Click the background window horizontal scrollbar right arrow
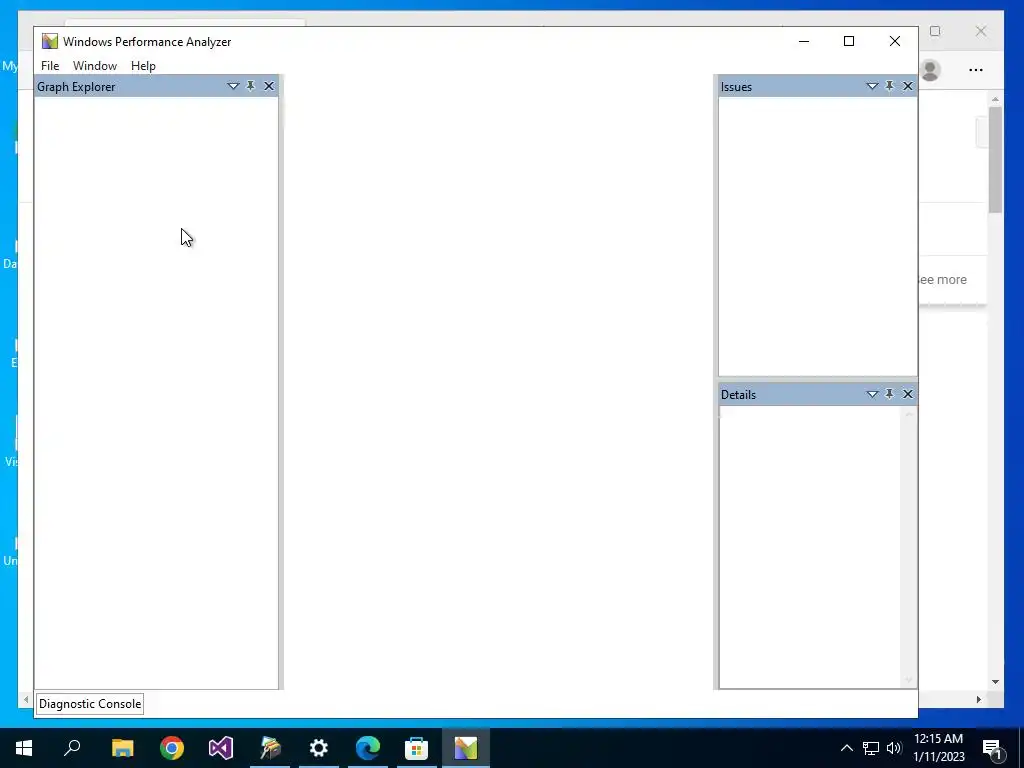Viewport: 1024px width, 768px height. click(978, 699)
